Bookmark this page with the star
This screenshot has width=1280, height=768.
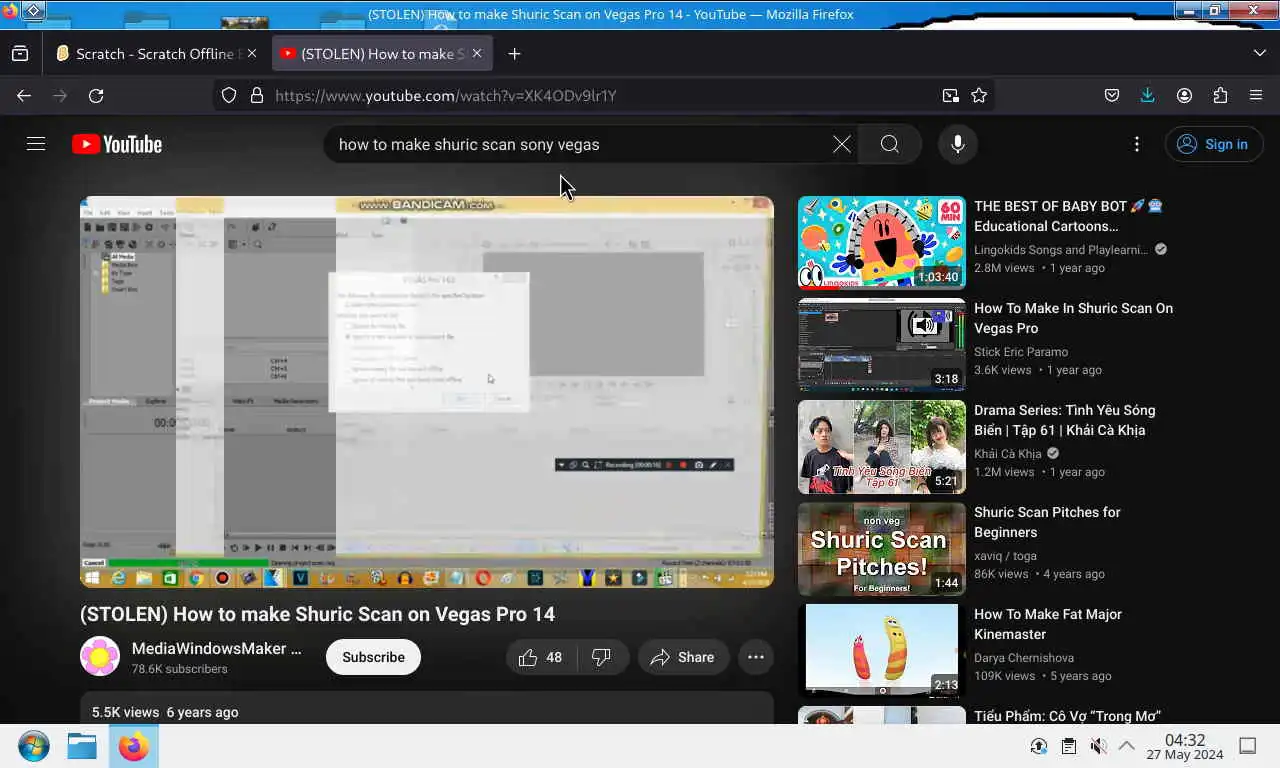point(979,95)
